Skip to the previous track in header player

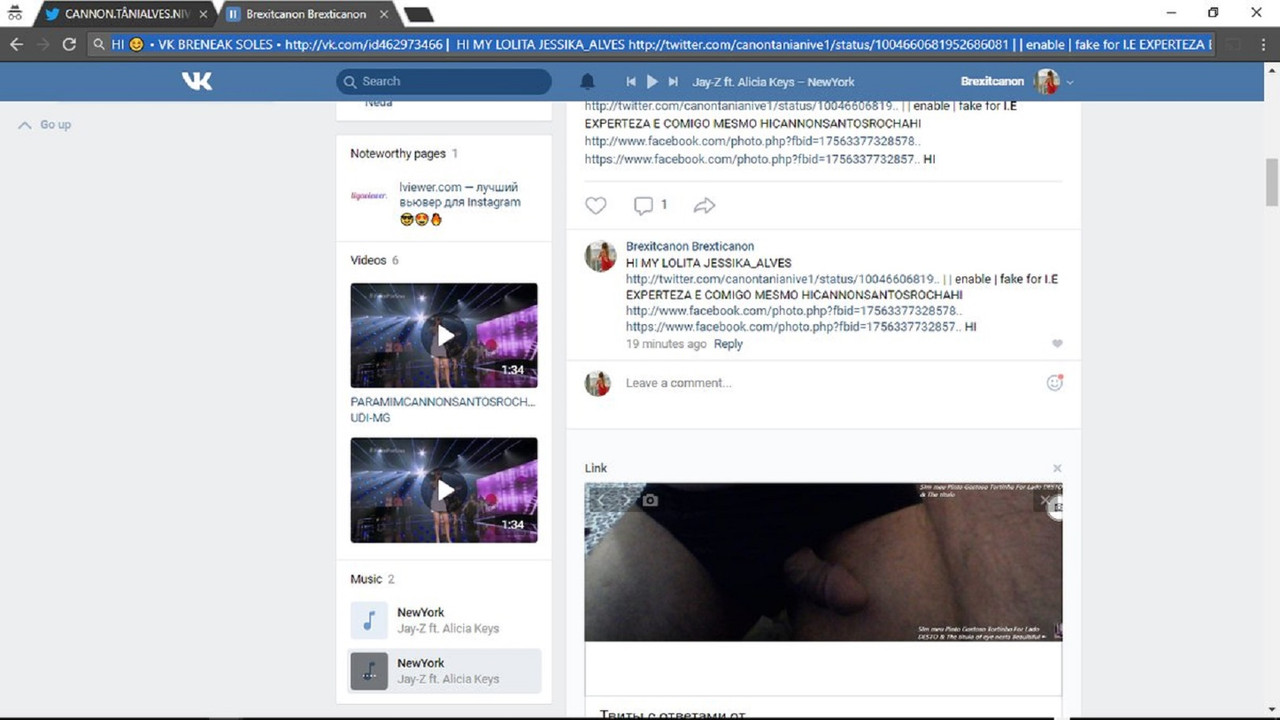[x=631, y=82]
